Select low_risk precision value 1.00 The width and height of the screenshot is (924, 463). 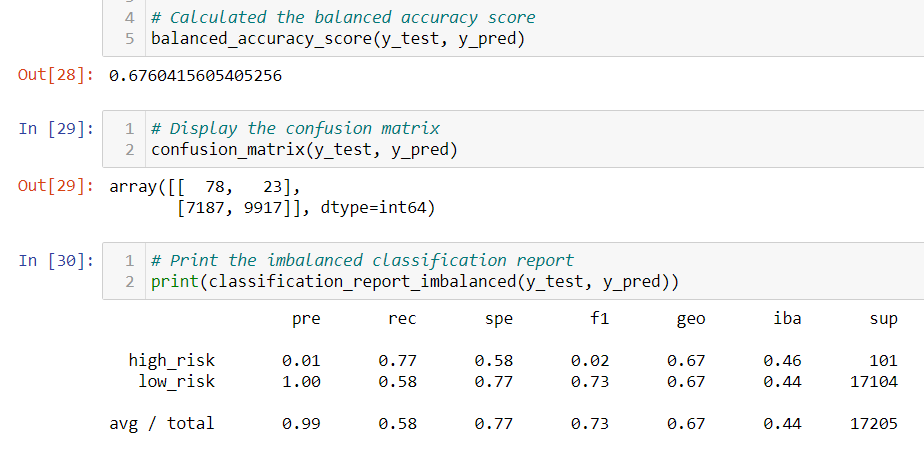point(301,382)
